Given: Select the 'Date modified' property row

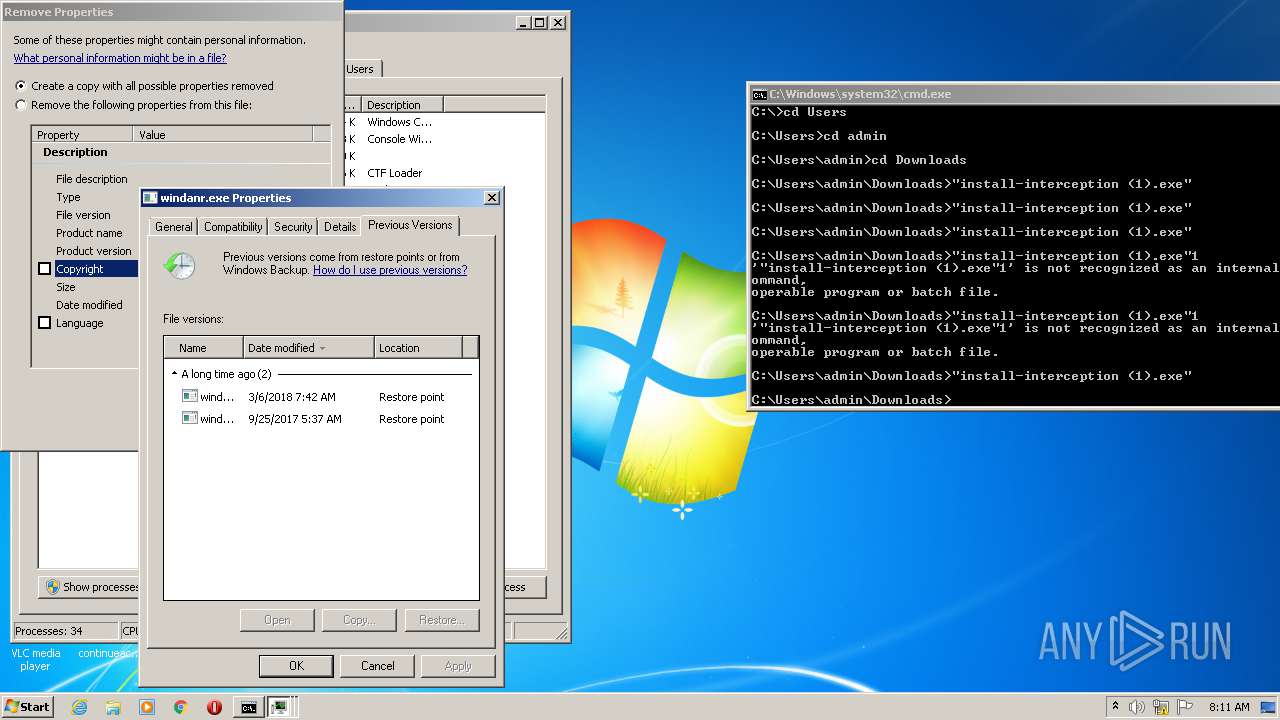Looking at the screenshot, I should pos(89,305).
